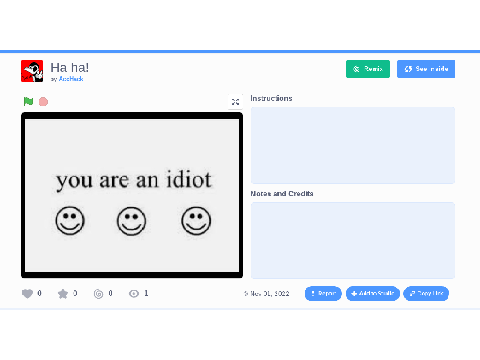Click the left smiley face on the stage
480x360 pixels.
coord(70,221)
